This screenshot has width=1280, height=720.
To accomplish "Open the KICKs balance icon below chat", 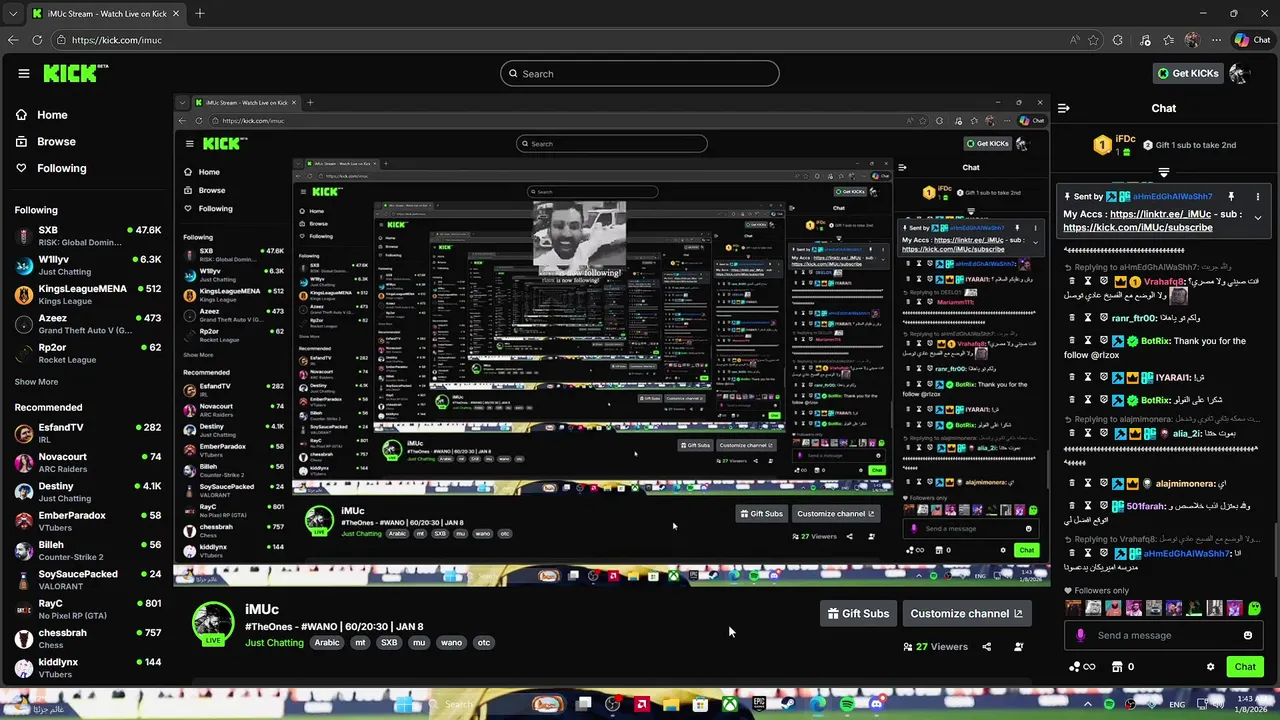I will tap(1082, 667).
